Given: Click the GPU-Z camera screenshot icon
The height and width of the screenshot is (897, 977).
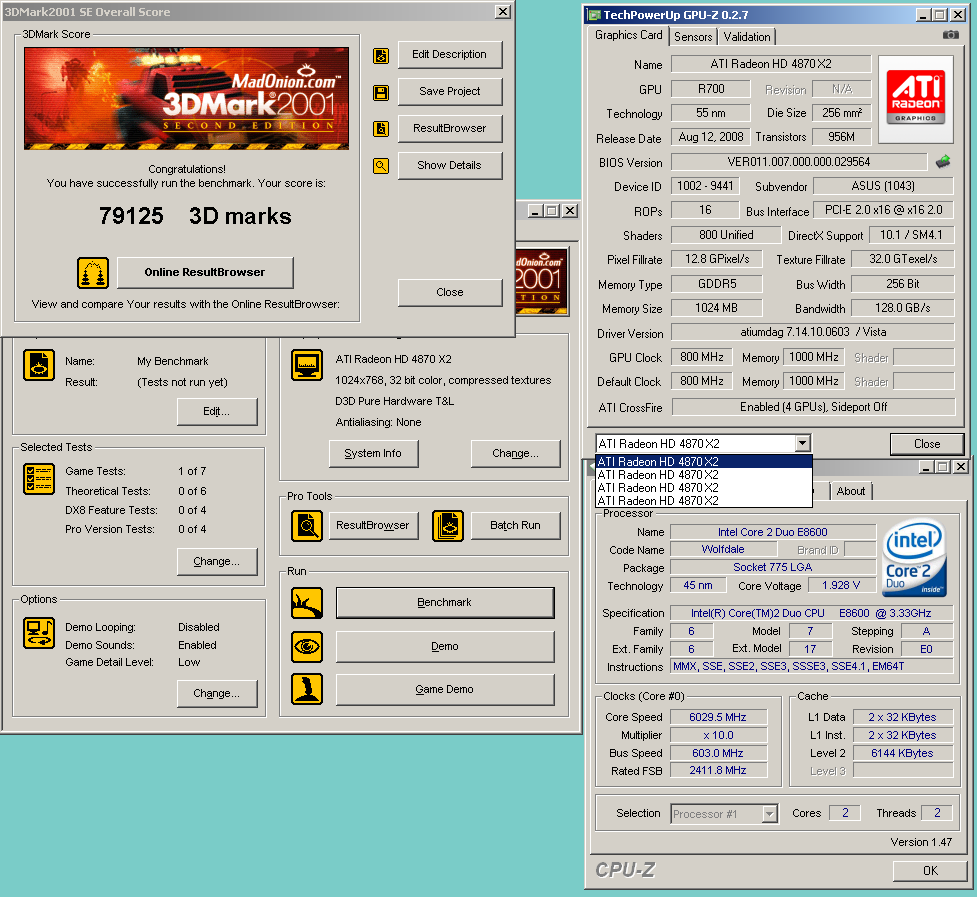Looking at the screenshot, I should 951,35.
